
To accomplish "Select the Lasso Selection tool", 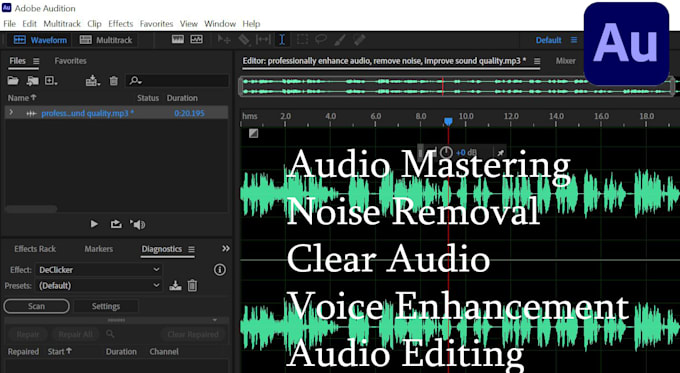I will pos(321,40).
